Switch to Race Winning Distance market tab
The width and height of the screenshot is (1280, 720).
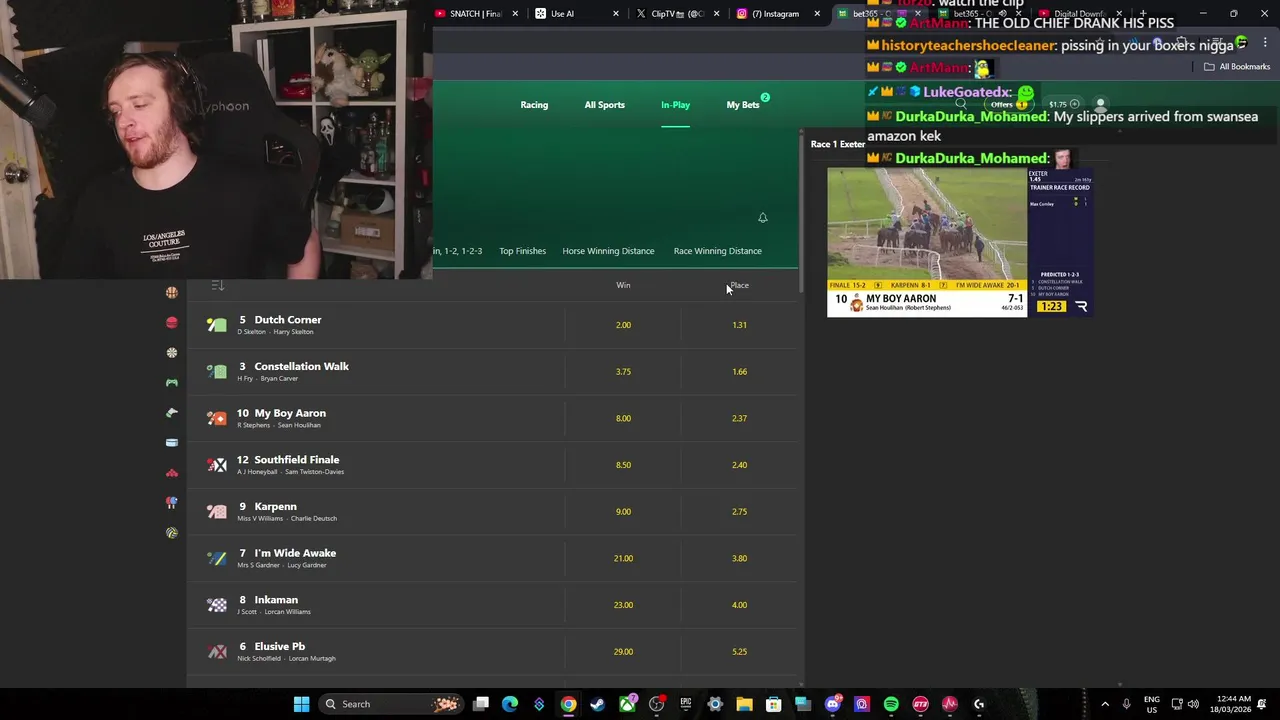pos(717,251)
